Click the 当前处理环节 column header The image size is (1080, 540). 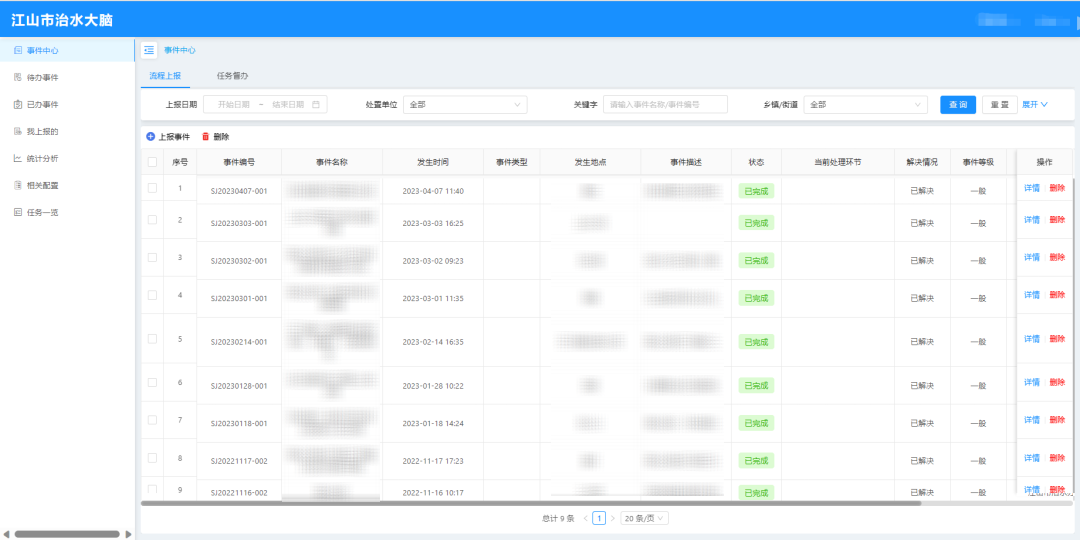838,163
